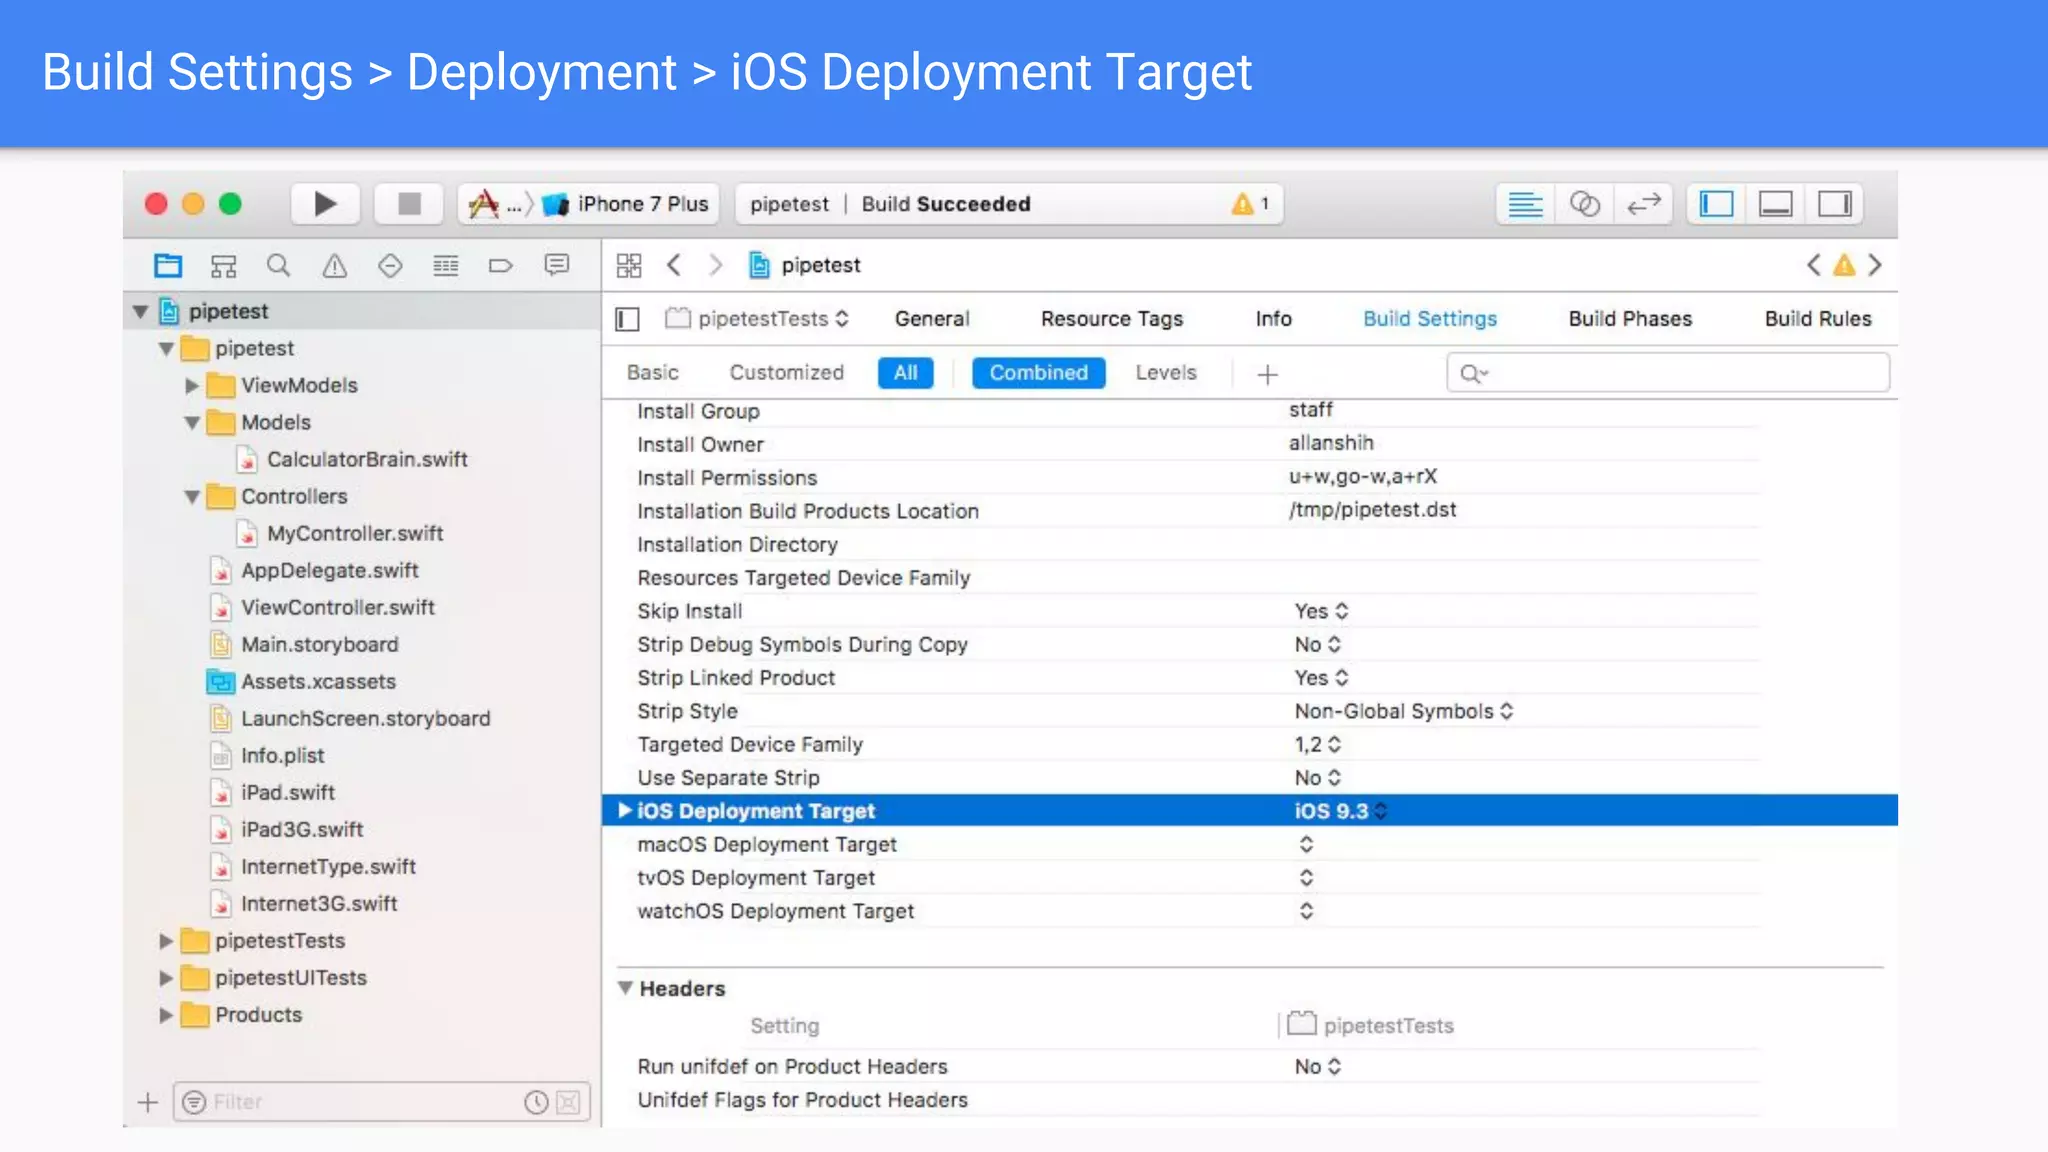Screen dimensions: 2048x1152
Task: Expand the iOS Deployment Target row
Action: 624,810
